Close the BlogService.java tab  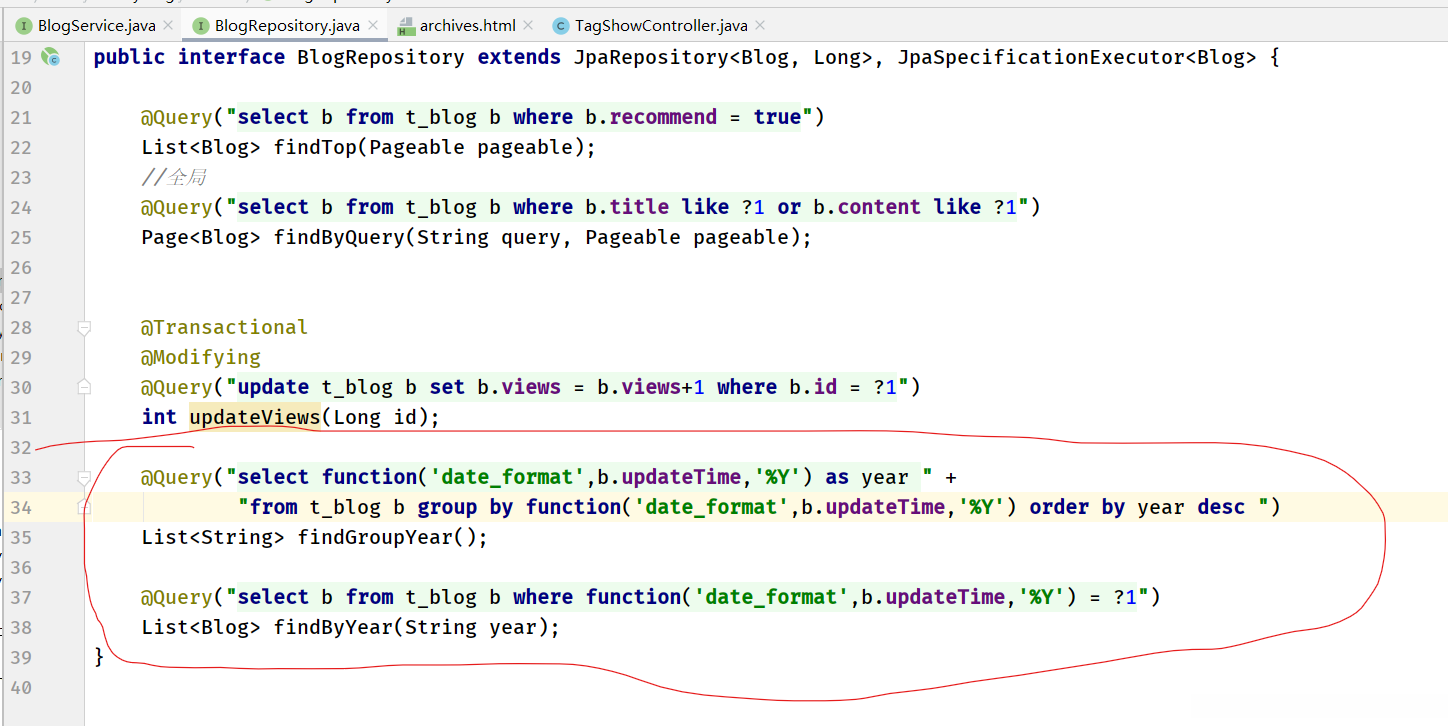[166, 26]
